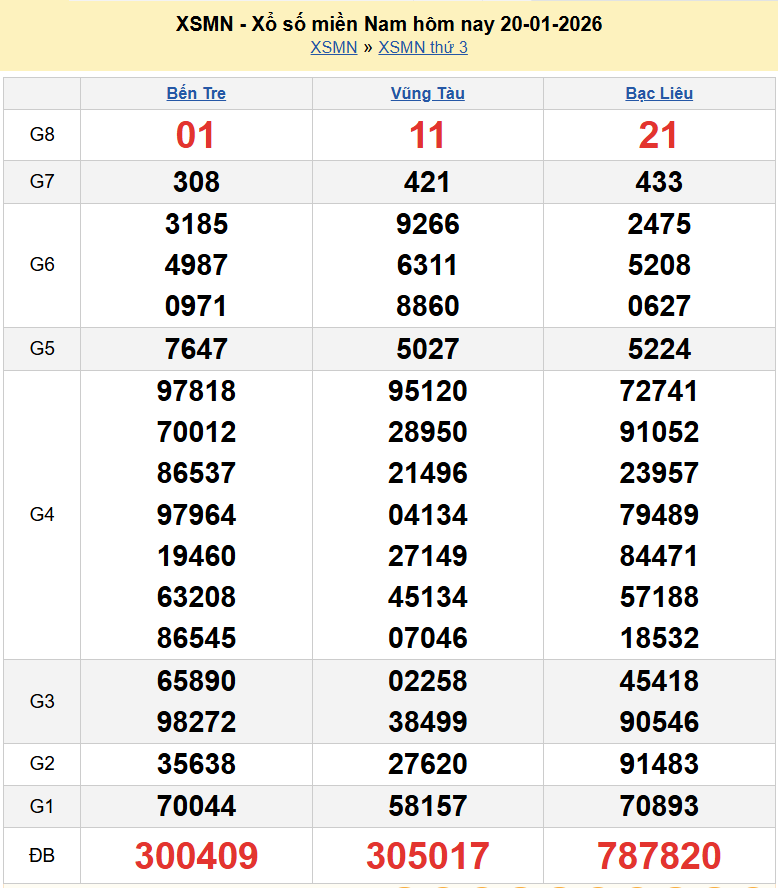Viewport: 778px width, 888px height.
Task: Click Vũng Tàu special prize 305017
Action: [427, 856]
